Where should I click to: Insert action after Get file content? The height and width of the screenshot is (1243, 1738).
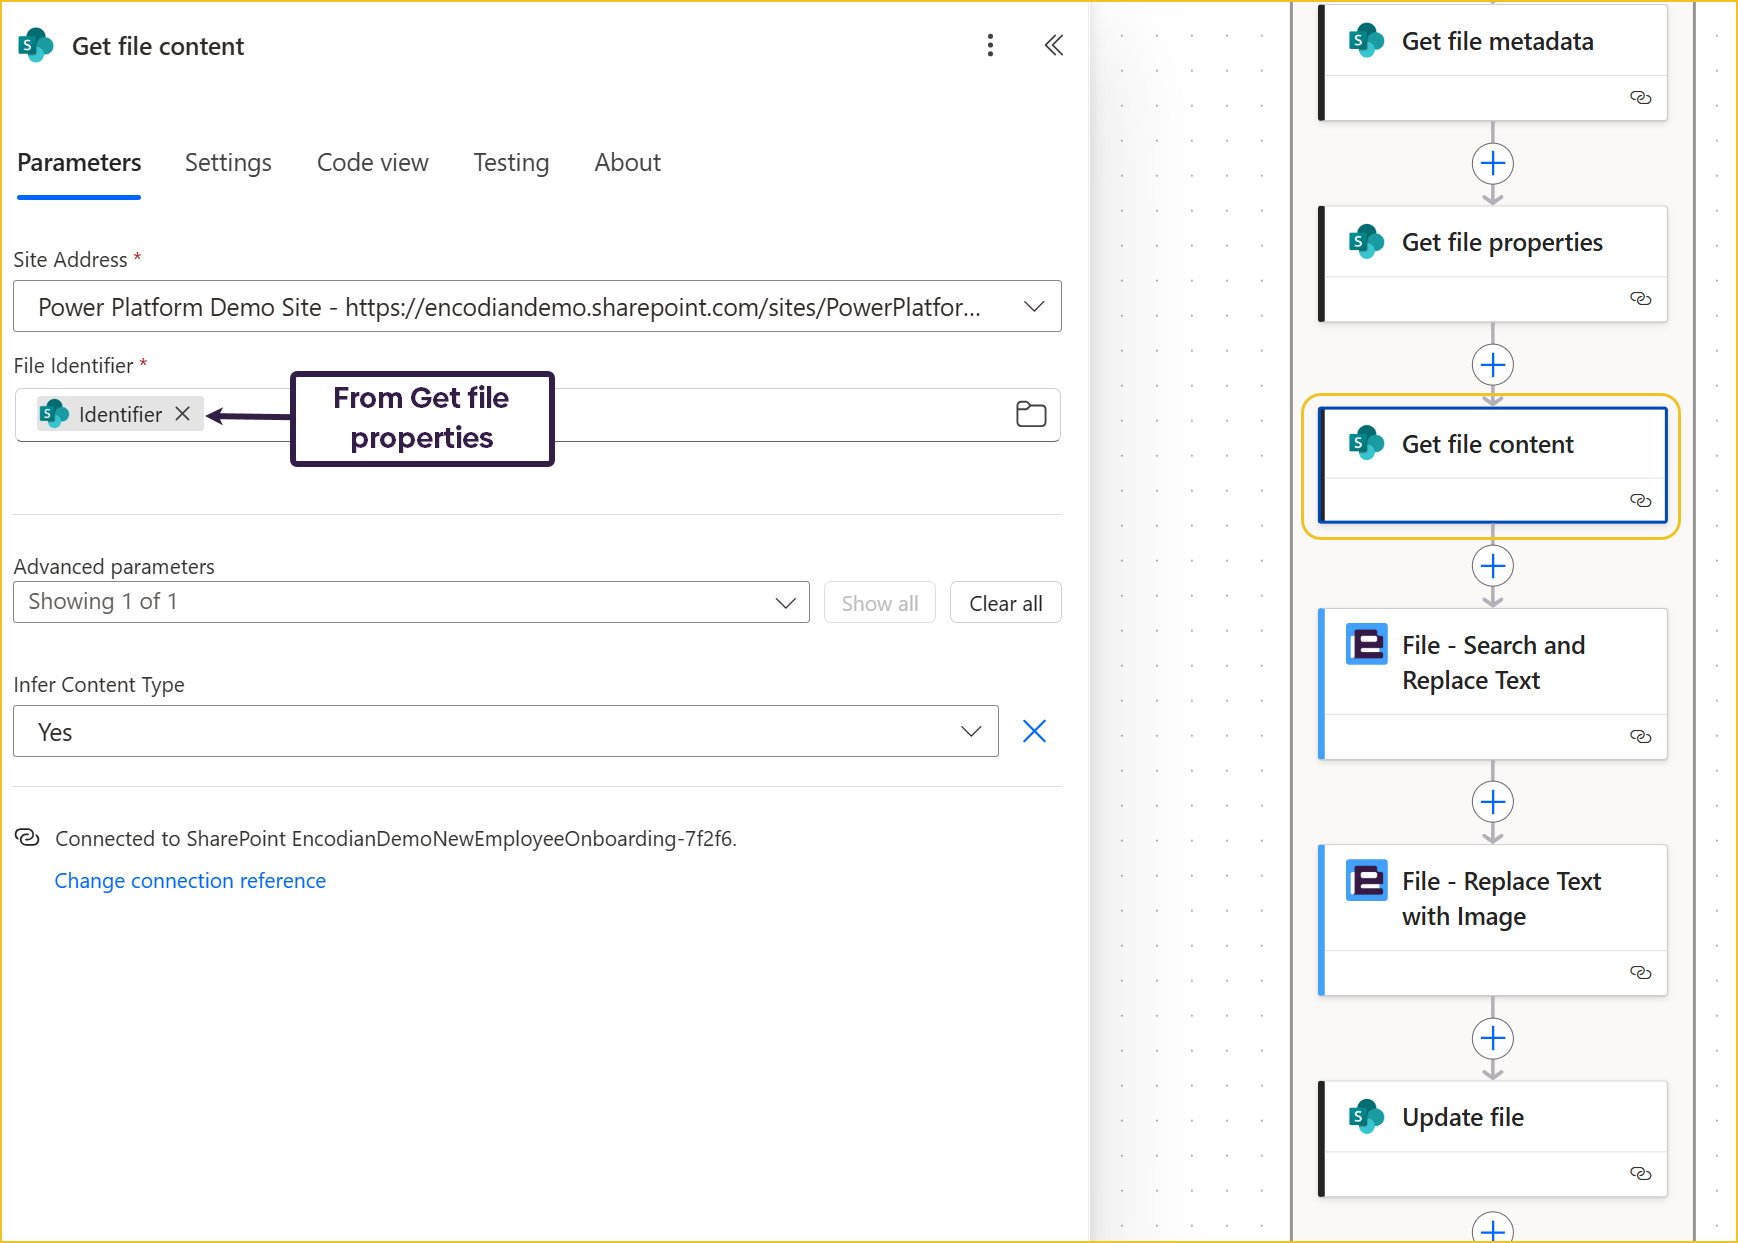[x=1492, y=567]
